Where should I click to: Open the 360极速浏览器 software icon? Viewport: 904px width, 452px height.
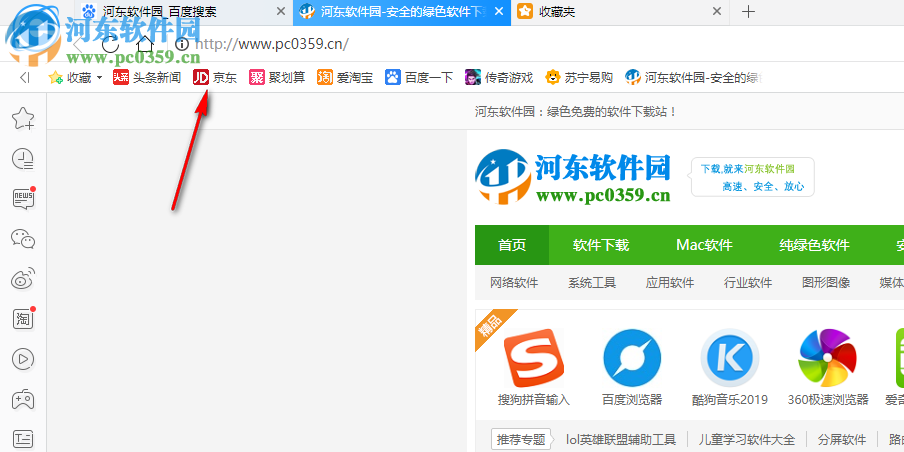tap(827, 358)
